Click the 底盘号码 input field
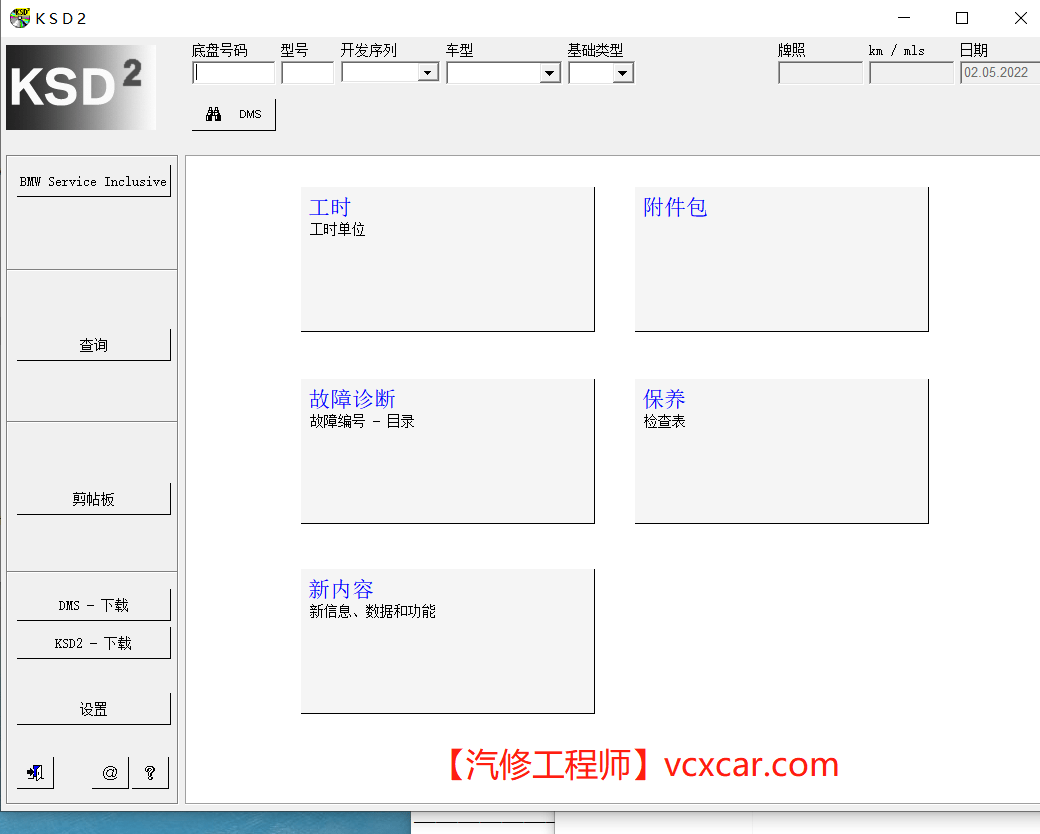 point(233,72)
